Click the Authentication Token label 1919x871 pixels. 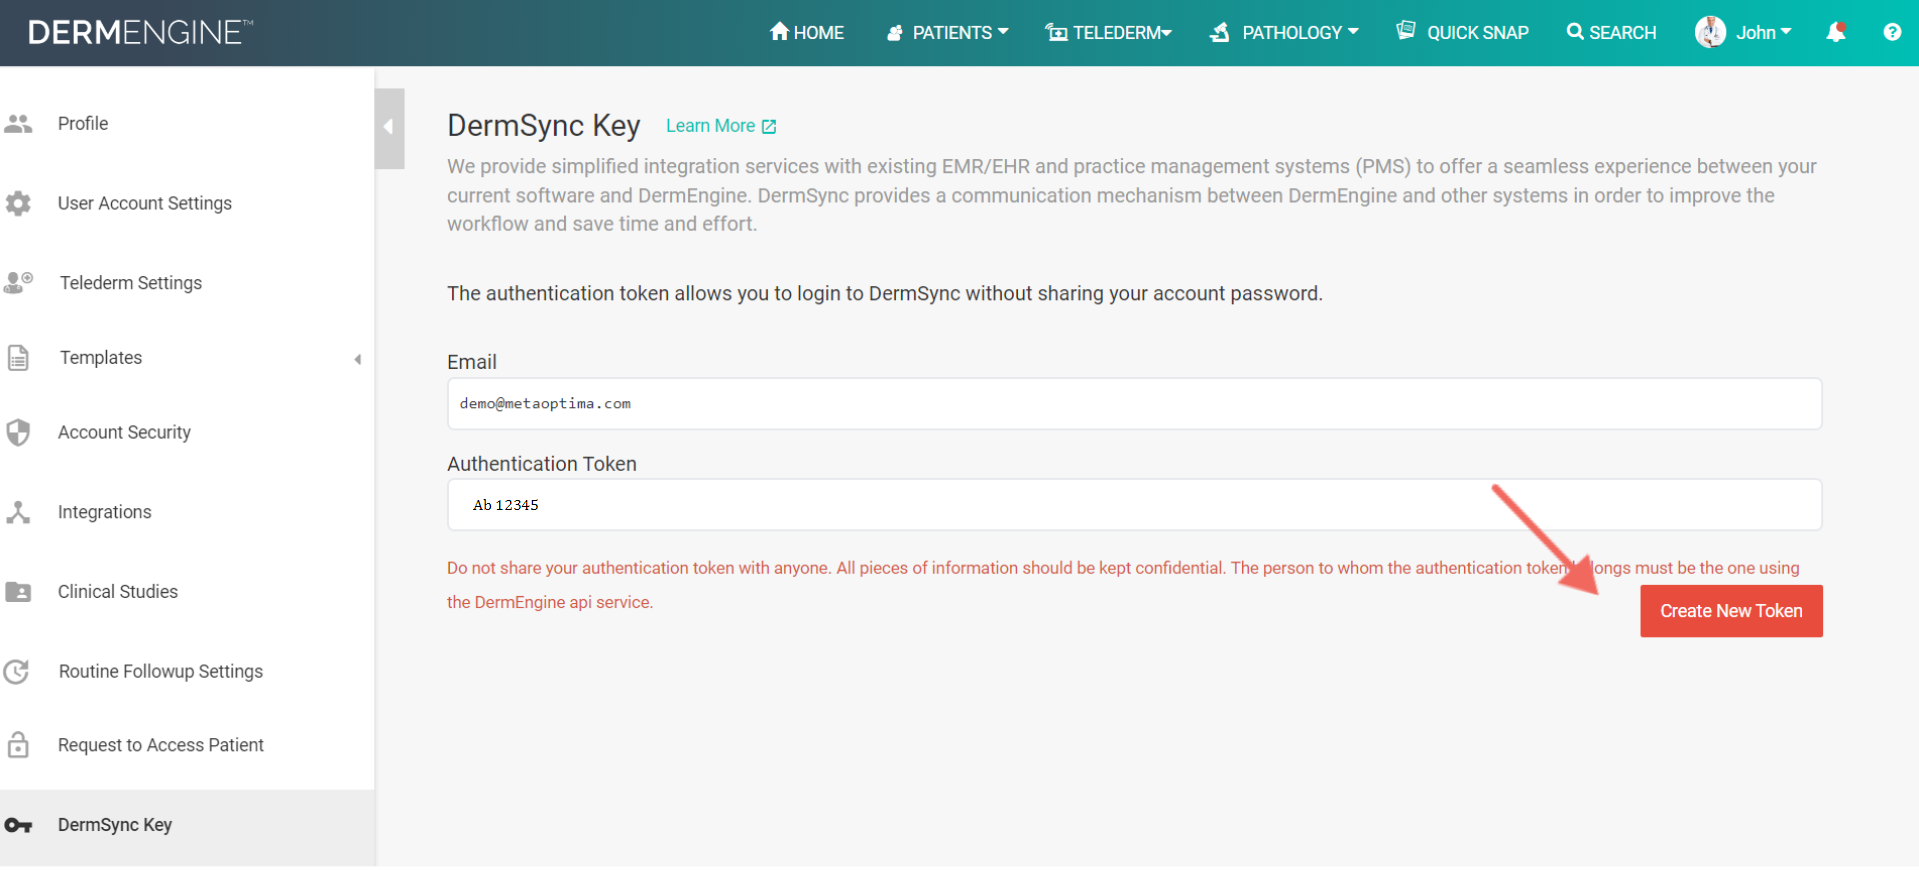(x=542, y=464)
